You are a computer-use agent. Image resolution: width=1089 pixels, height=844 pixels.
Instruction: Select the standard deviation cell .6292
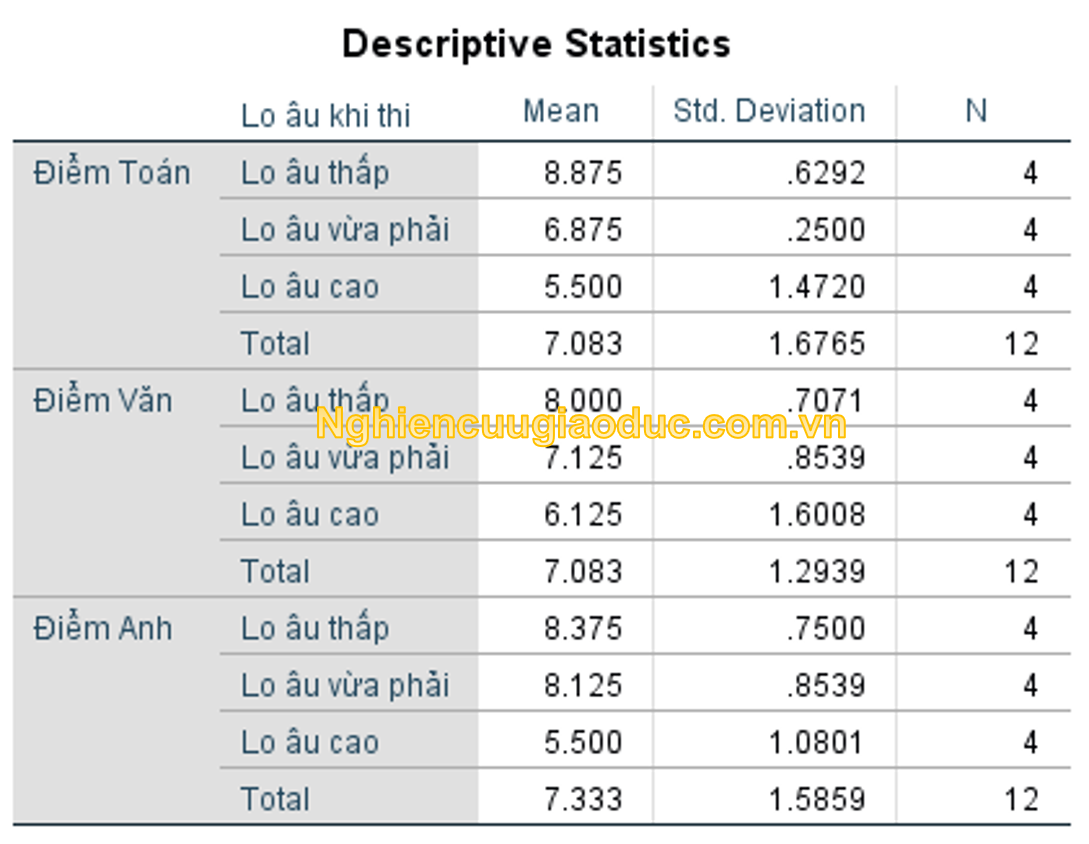click(x=825, y=173)
